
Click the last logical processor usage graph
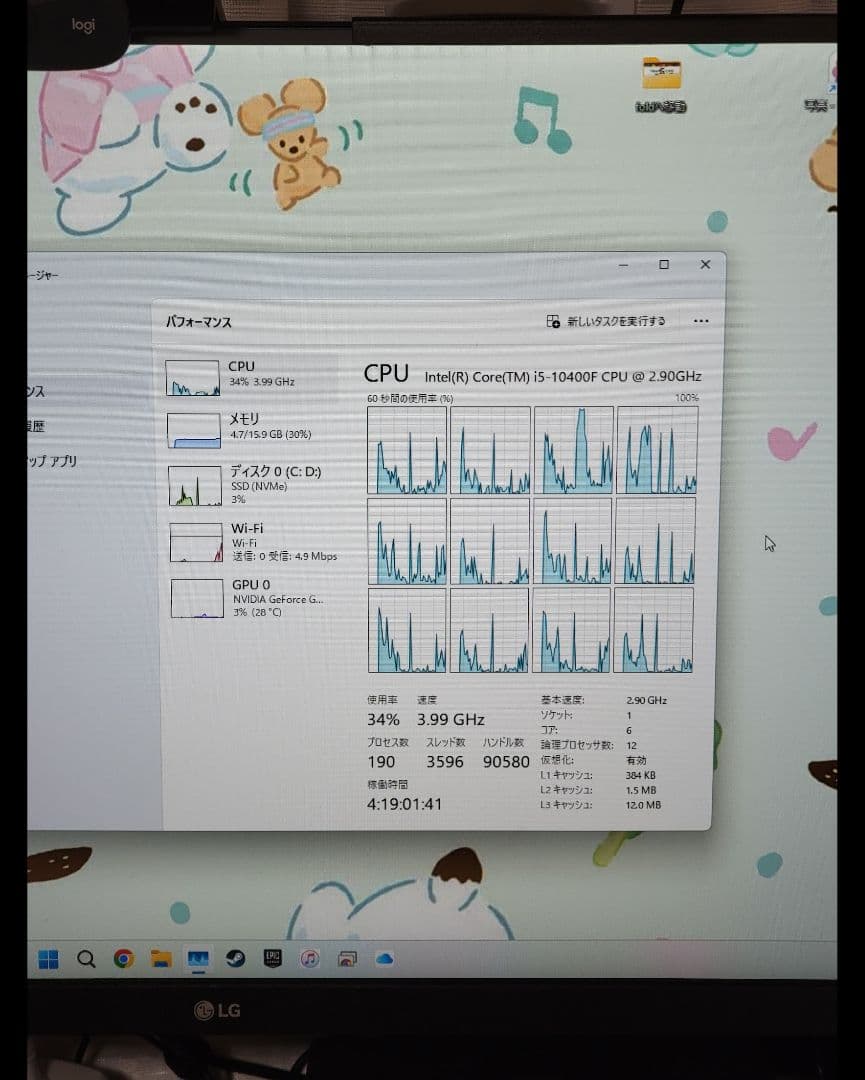coord(654,630)
